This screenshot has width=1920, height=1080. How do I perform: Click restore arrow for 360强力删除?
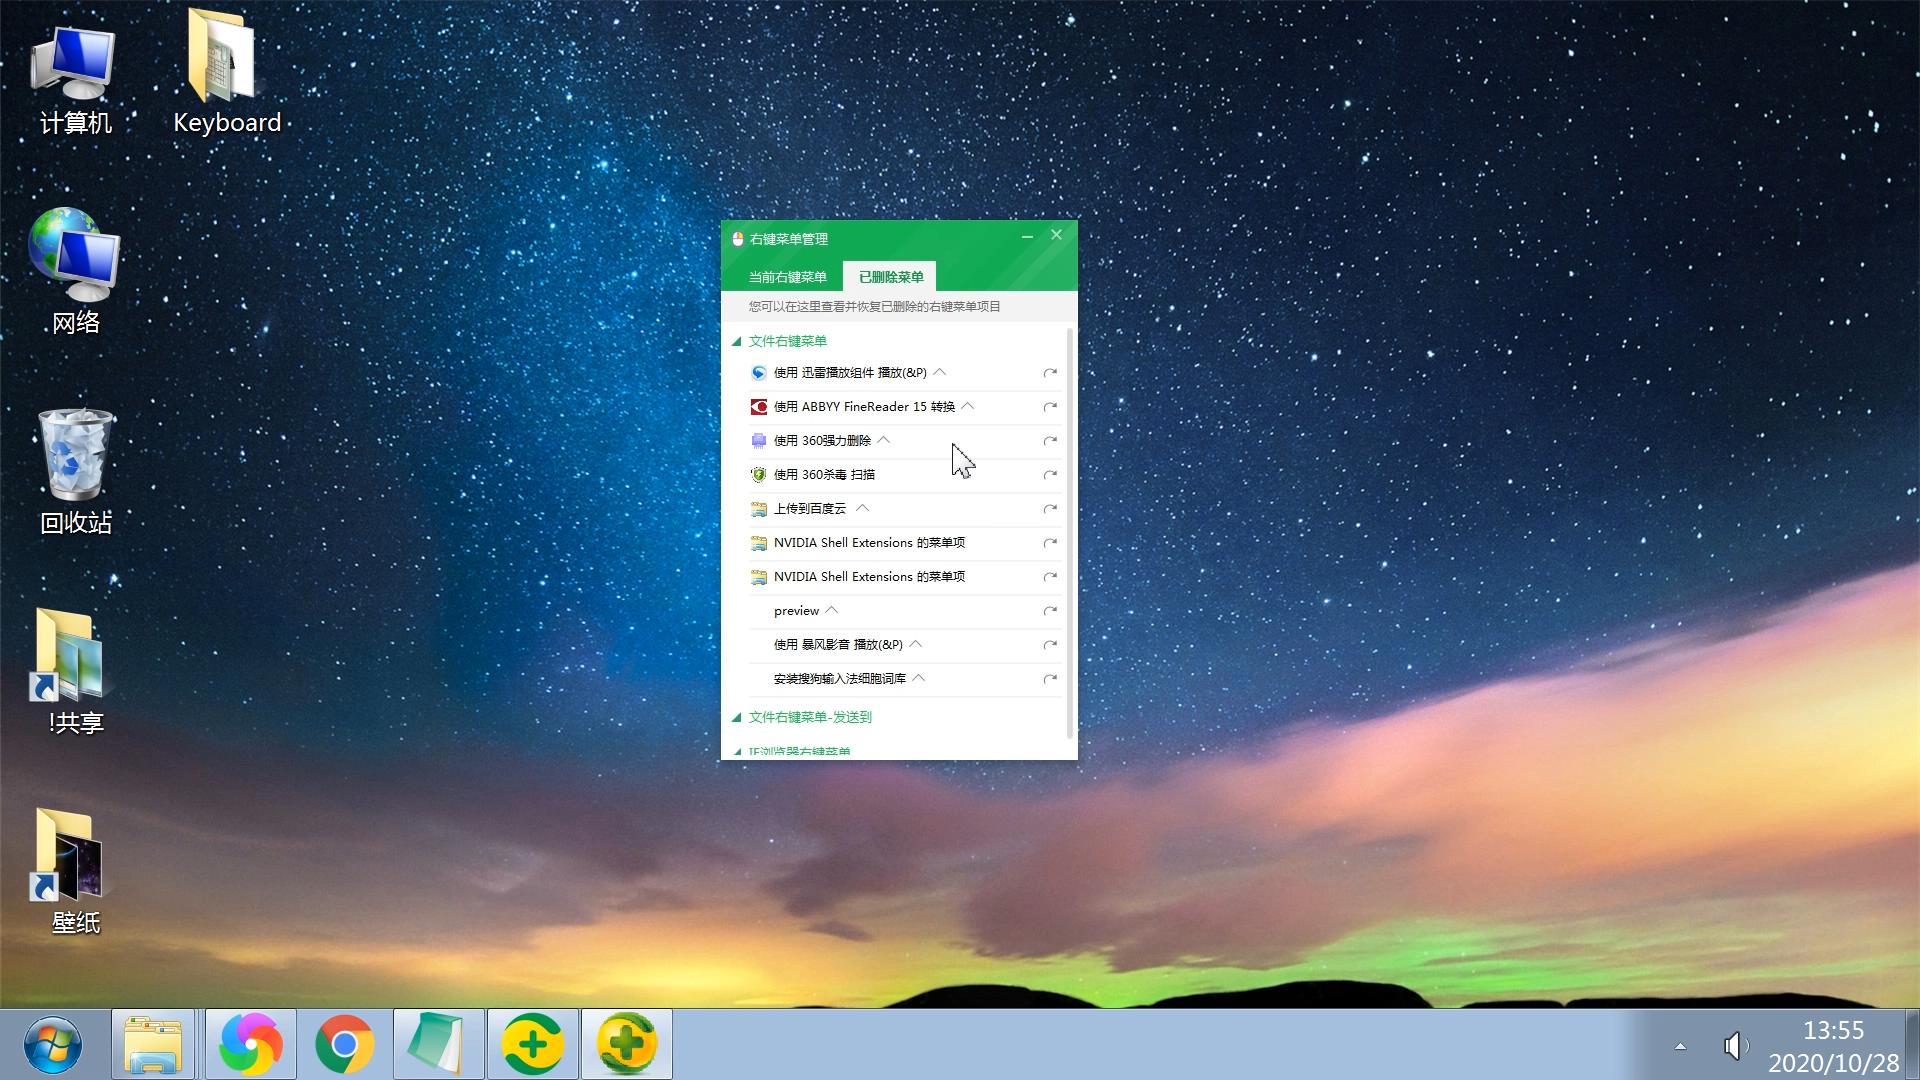pos(1050,441)
